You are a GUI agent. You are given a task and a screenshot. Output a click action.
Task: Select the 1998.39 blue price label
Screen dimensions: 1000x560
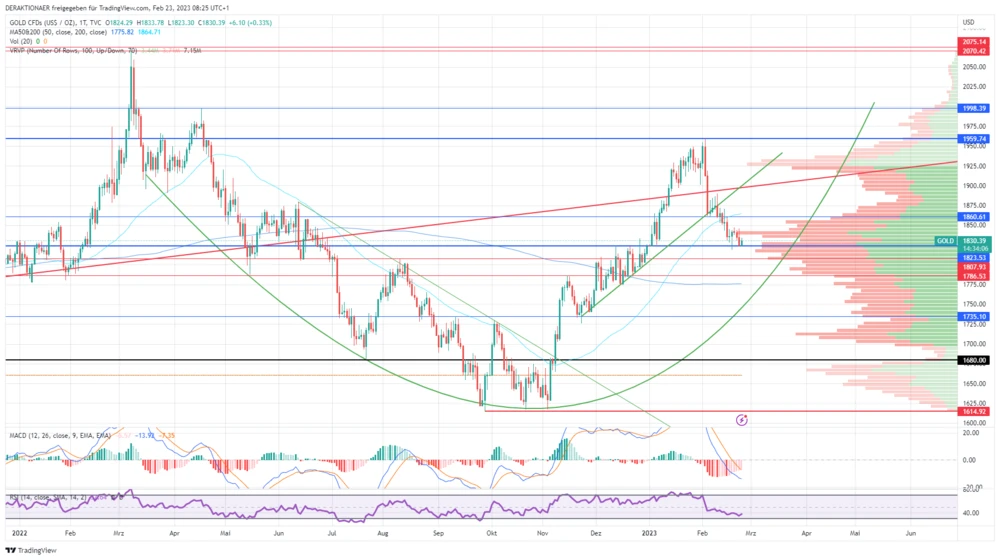point(975,108)
